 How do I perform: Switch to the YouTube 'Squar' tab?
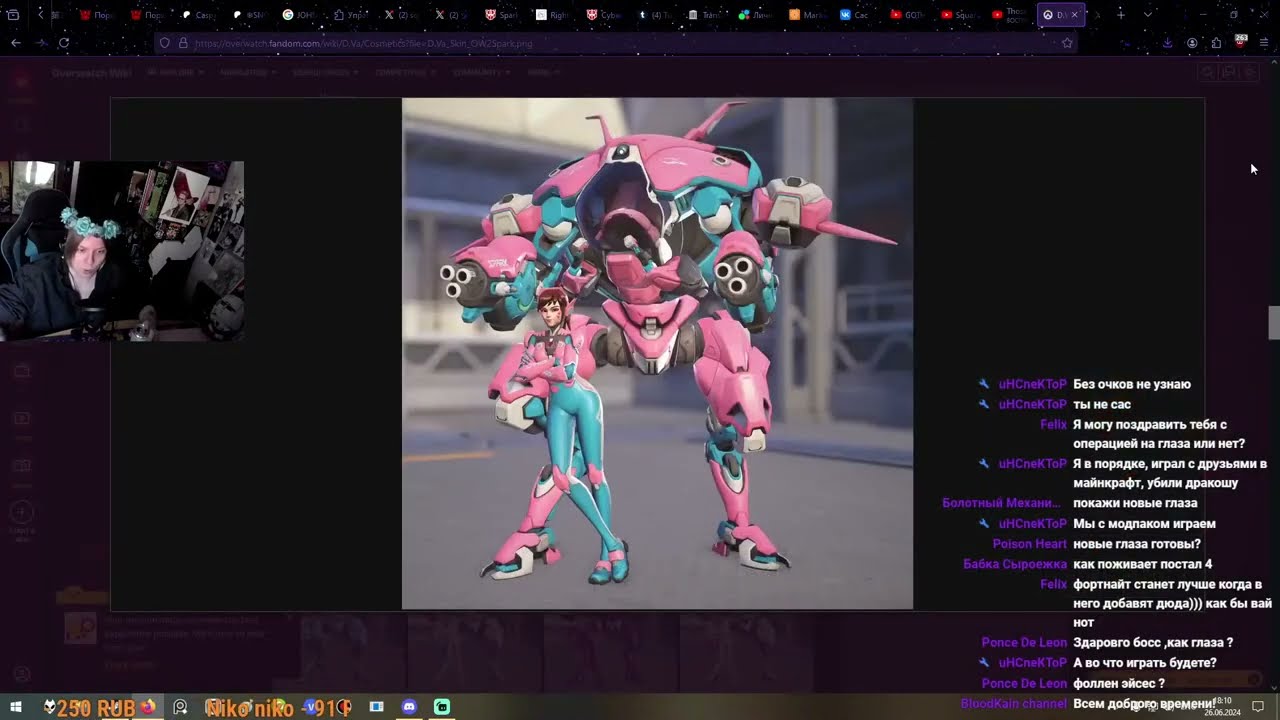click(x=959, y=15)
